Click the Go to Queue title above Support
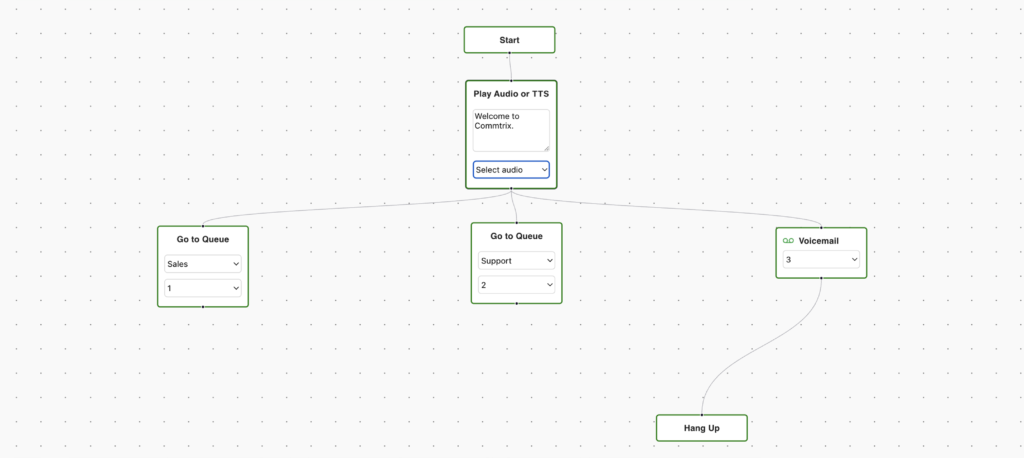 pos(516,237)
